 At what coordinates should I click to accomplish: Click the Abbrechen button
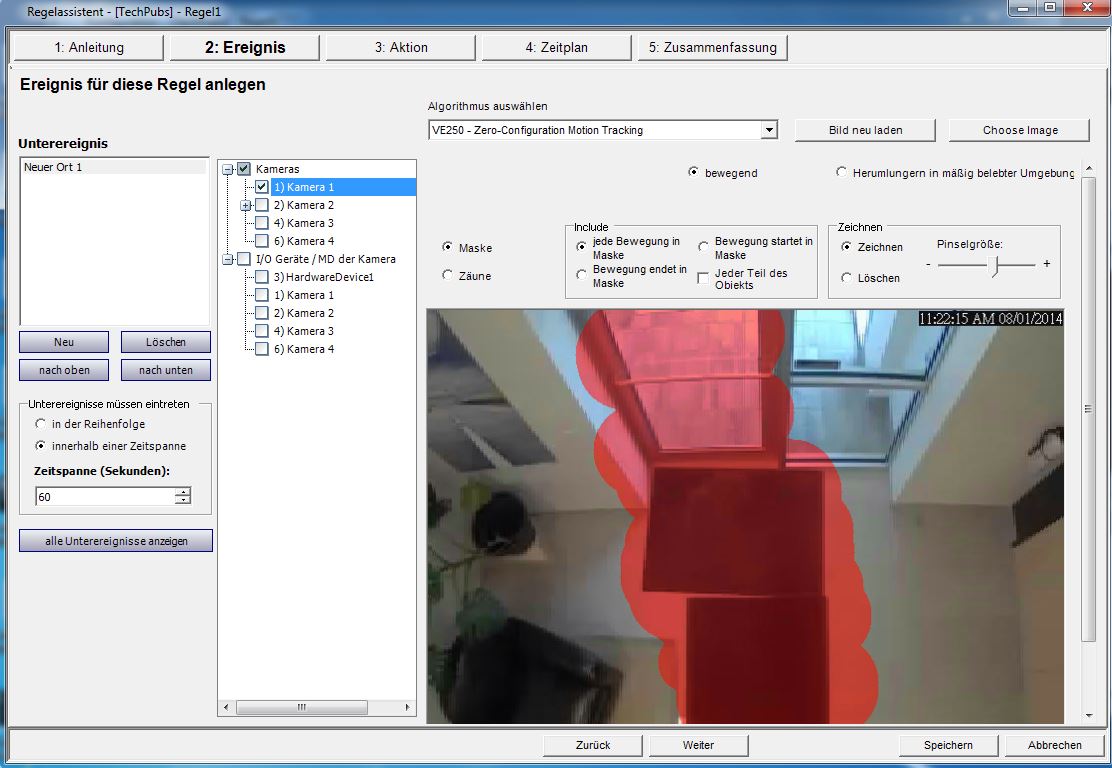tap(1055, 745)
